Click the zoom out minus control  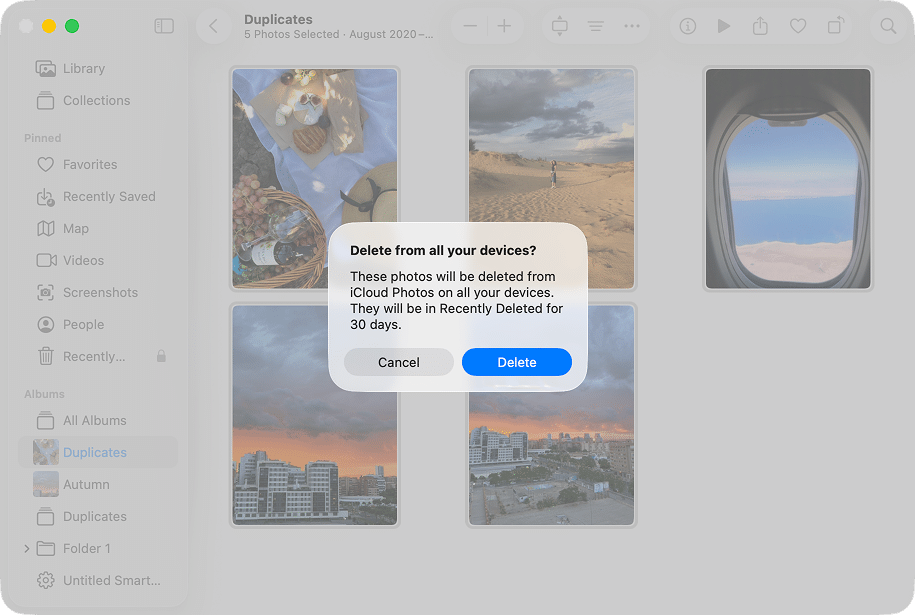(470, 26)
